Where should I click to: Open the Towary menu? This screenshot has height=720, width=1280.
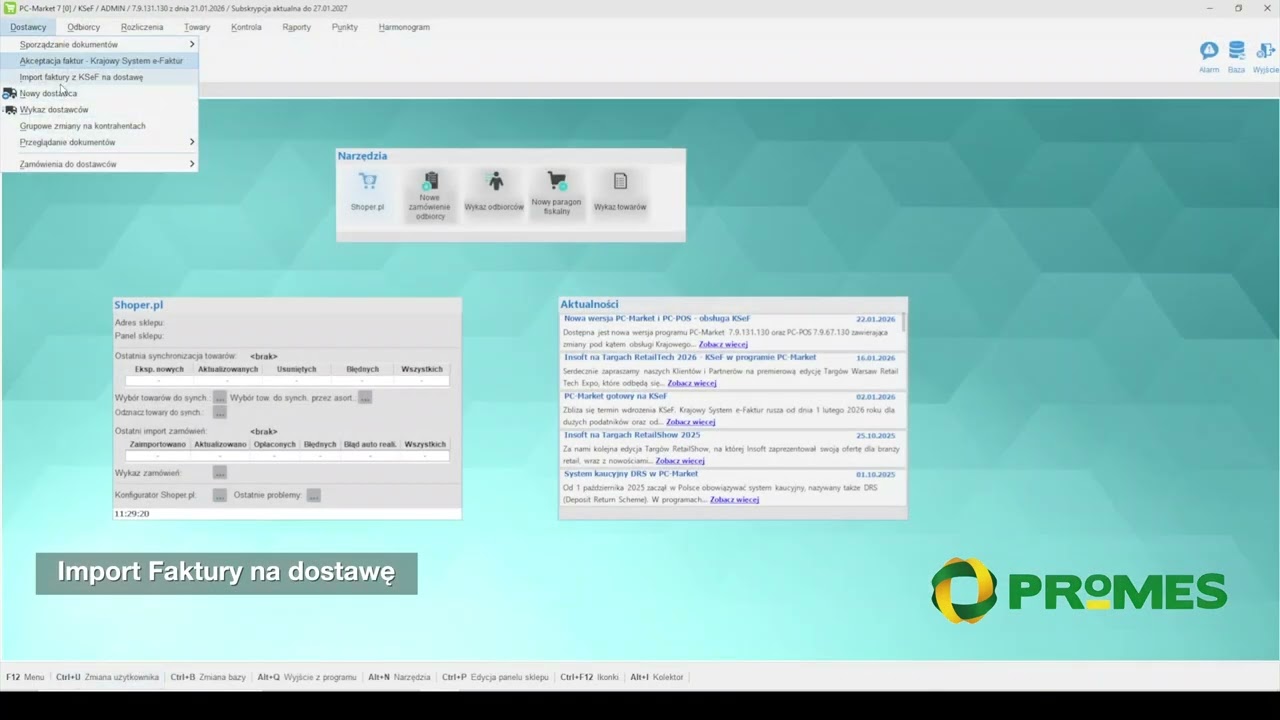click(x=197, y=27)
